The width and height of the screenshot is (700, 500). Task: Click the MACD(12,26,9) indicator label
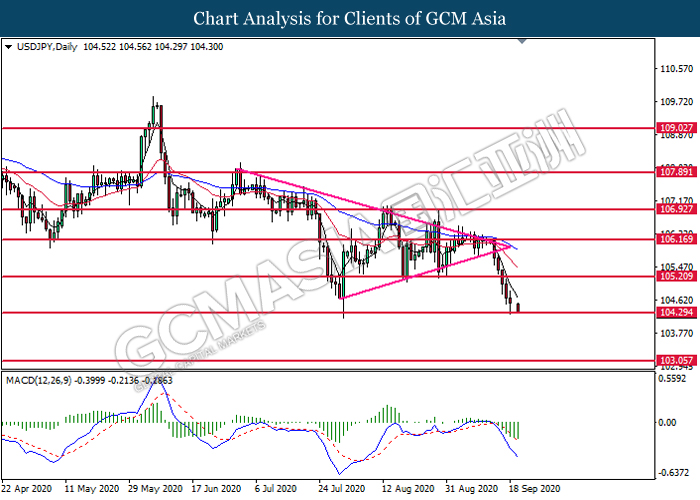(38, 380)
